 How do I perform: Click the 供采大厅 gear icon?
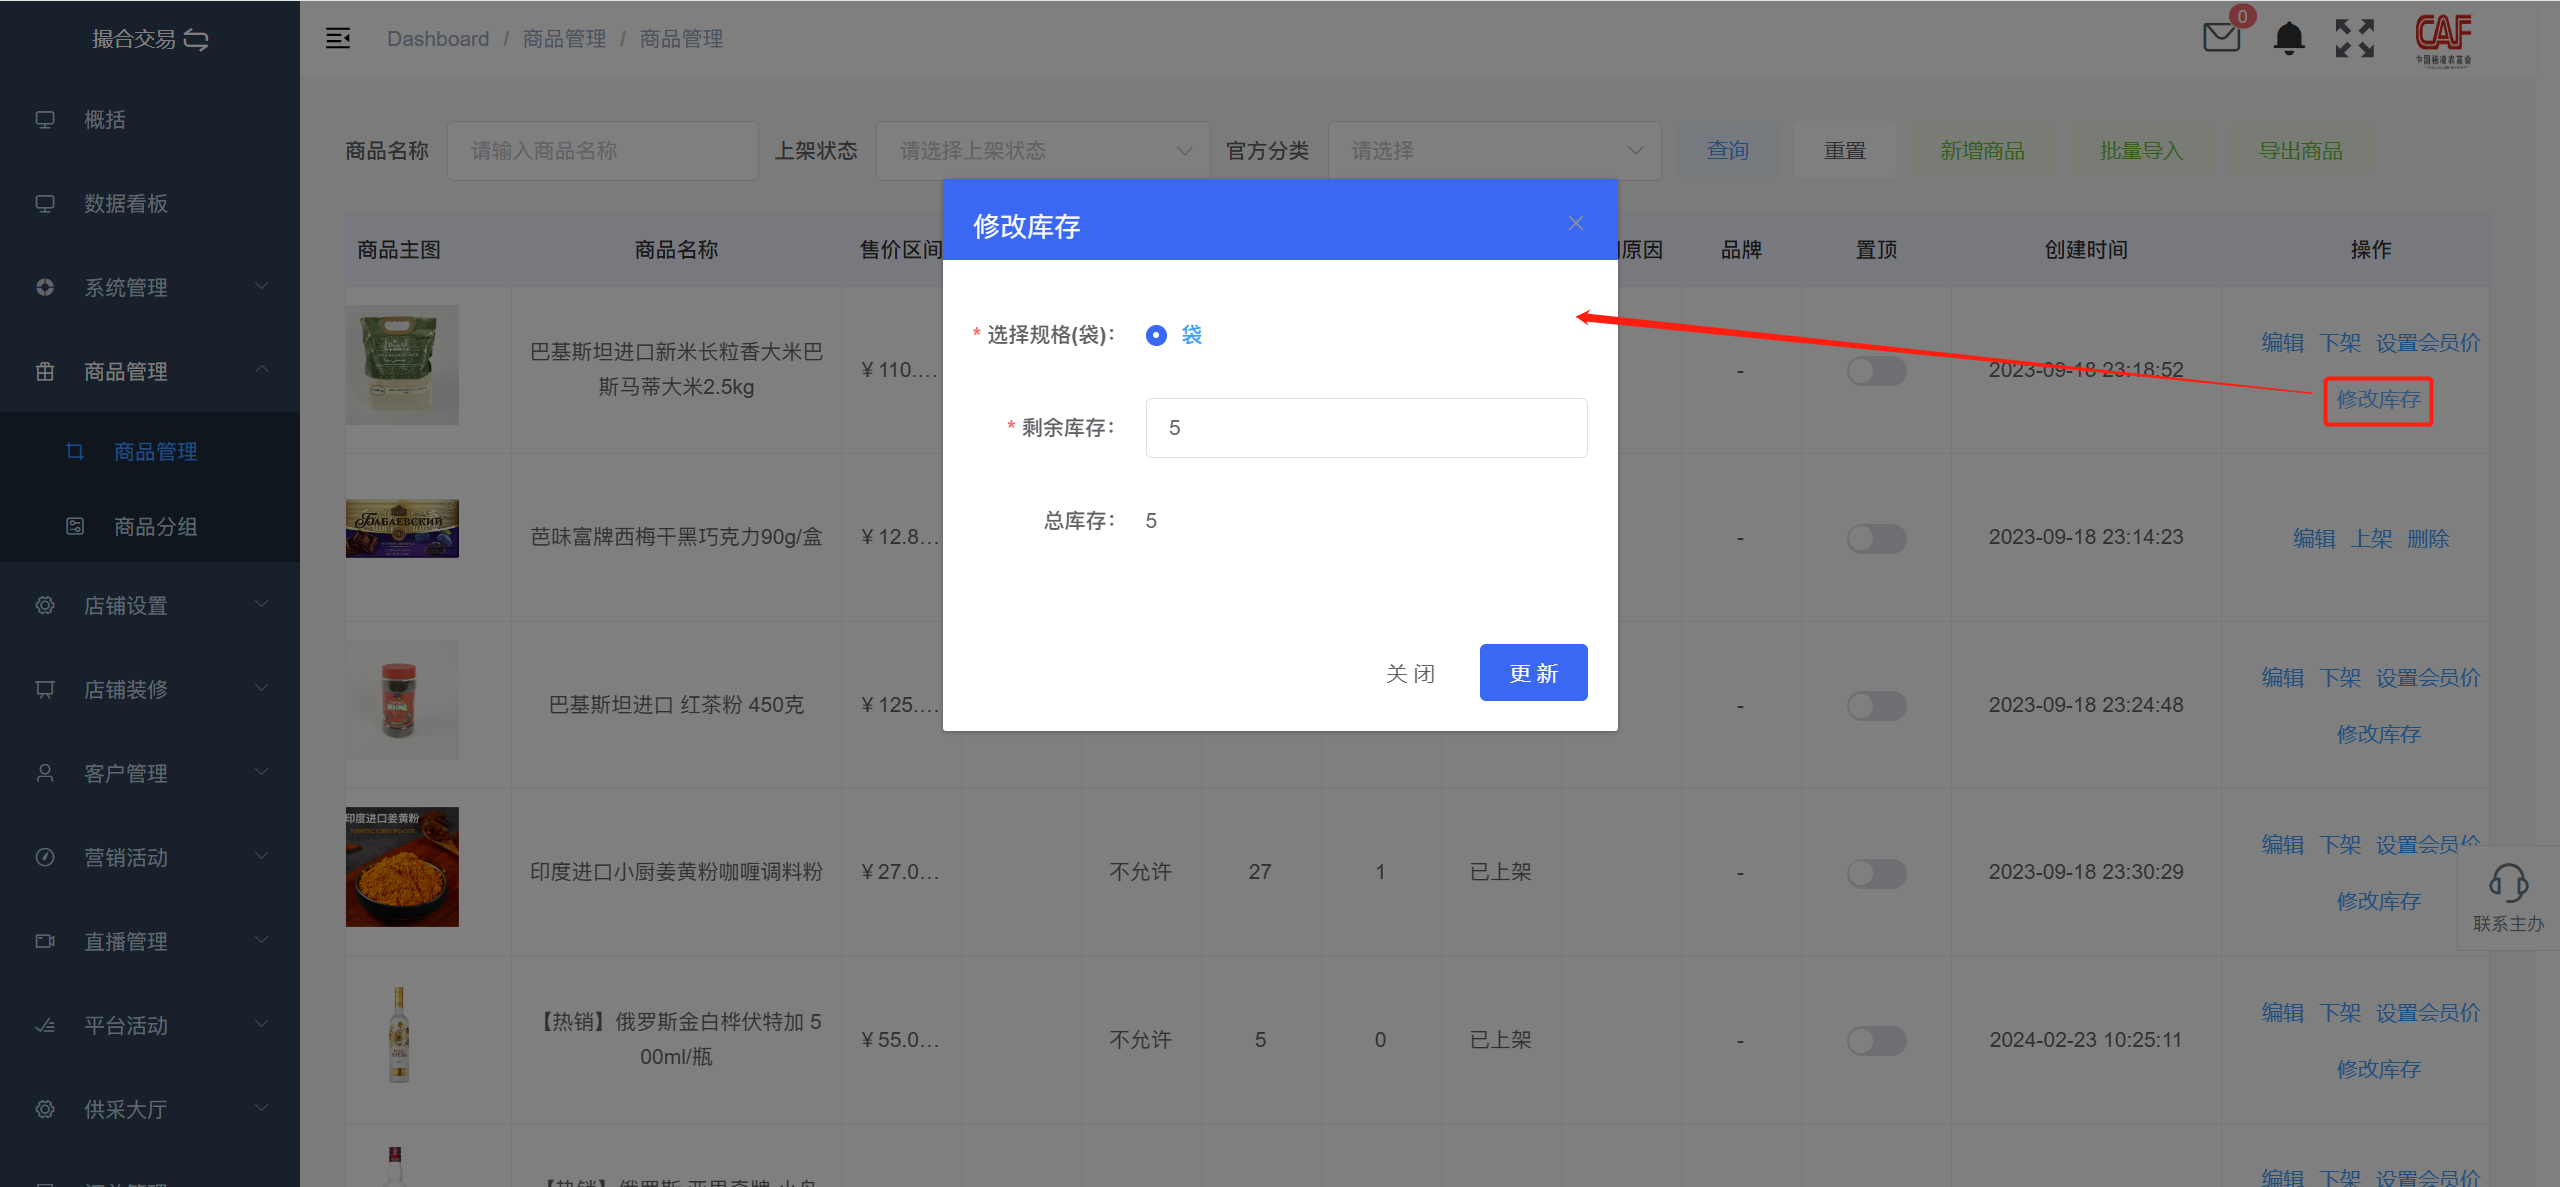point(45,1109)
